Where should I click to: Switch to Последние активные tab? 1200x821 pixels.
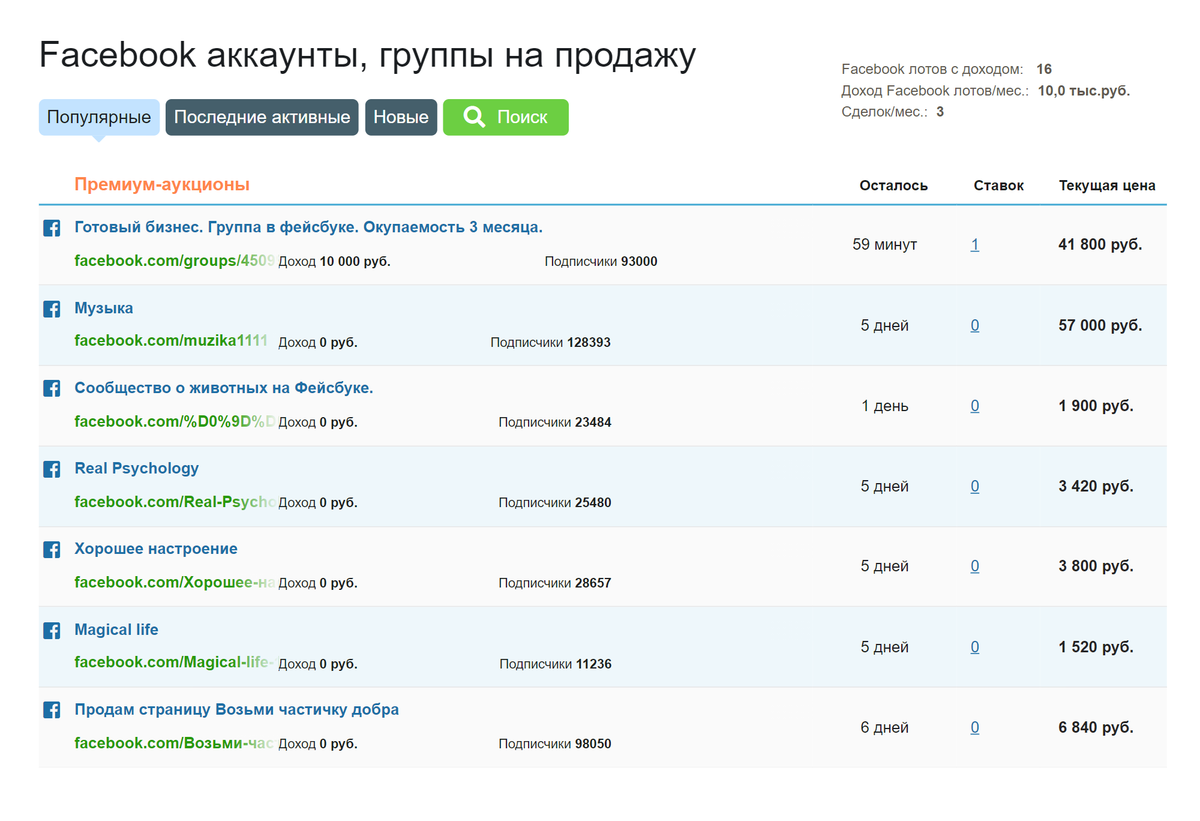pyautogui.click(x=262, y=117)
